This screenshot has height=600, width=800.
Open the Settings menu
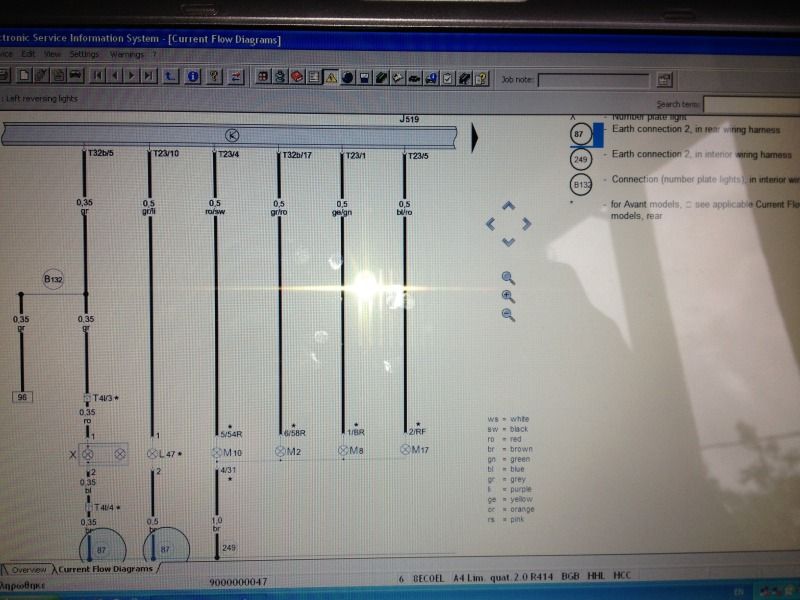[x=84, y=54]
